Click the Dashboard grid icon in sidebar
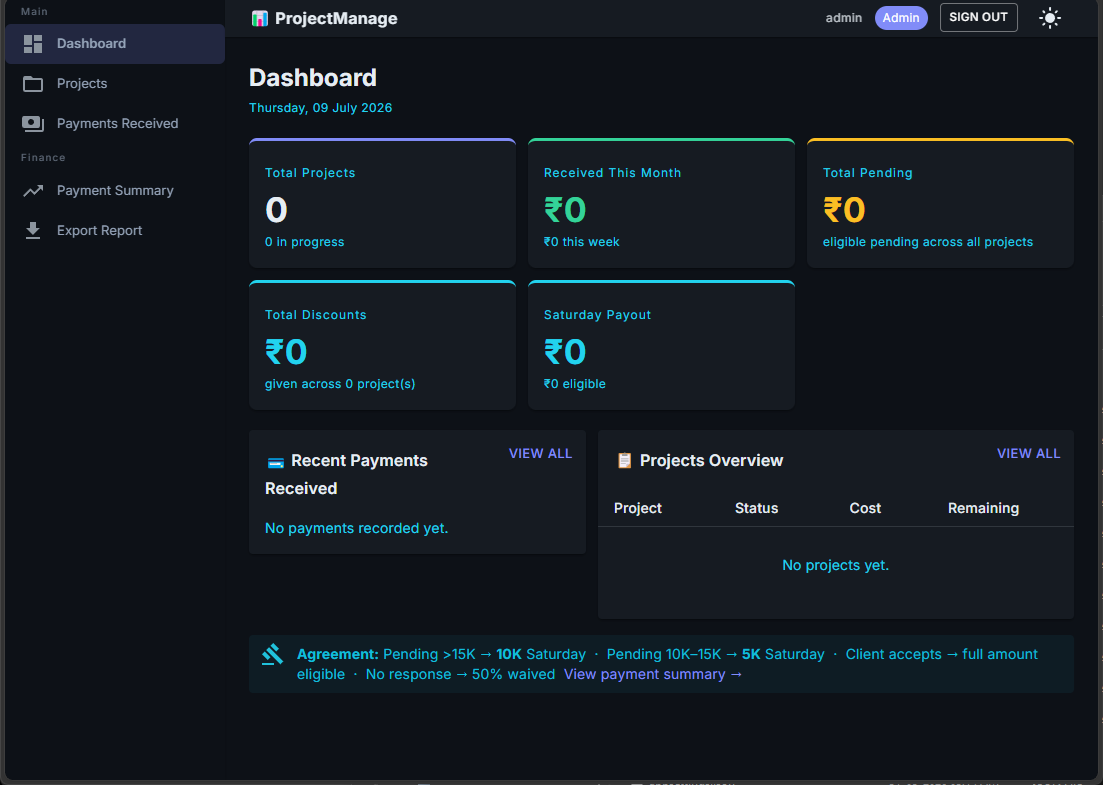Image resolution: width=1103 pixels, height=785 pixels. pyautogui.click(x=33, y=44)
